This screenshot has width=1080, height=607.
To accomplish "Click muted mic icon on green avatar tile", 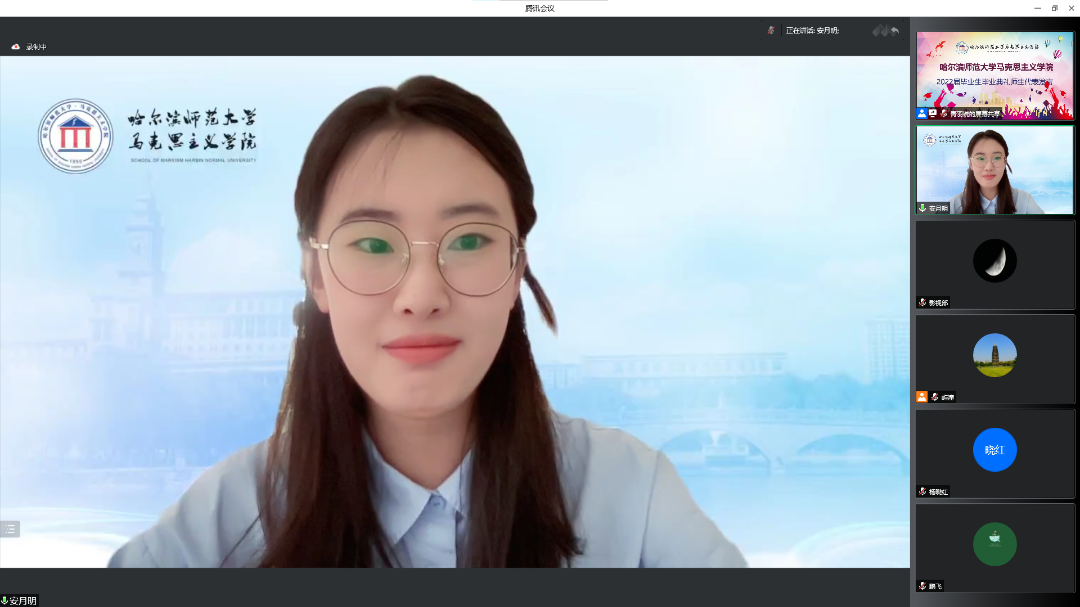I will pyautogui.click(x=922, y=585).
